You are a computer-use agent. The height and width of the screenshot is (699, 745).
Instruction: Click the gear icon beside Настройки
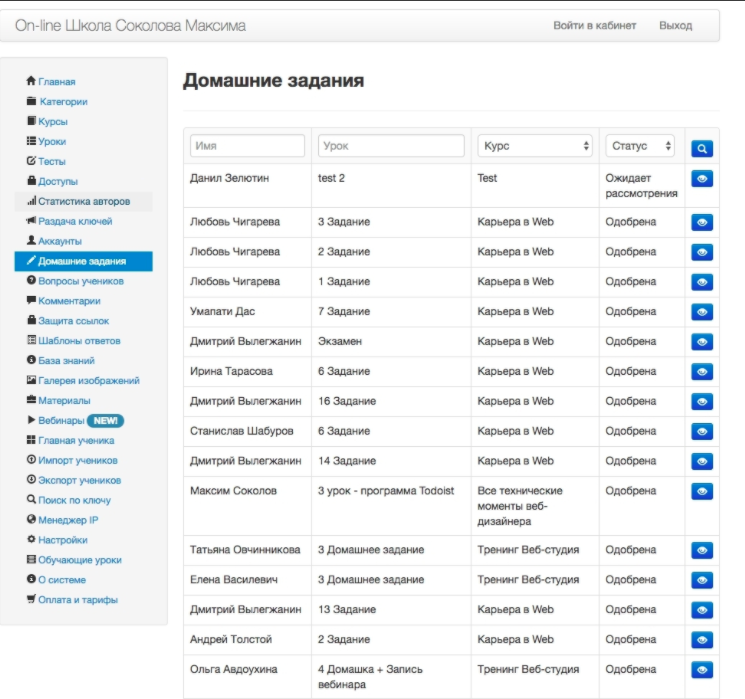point(31,539)
